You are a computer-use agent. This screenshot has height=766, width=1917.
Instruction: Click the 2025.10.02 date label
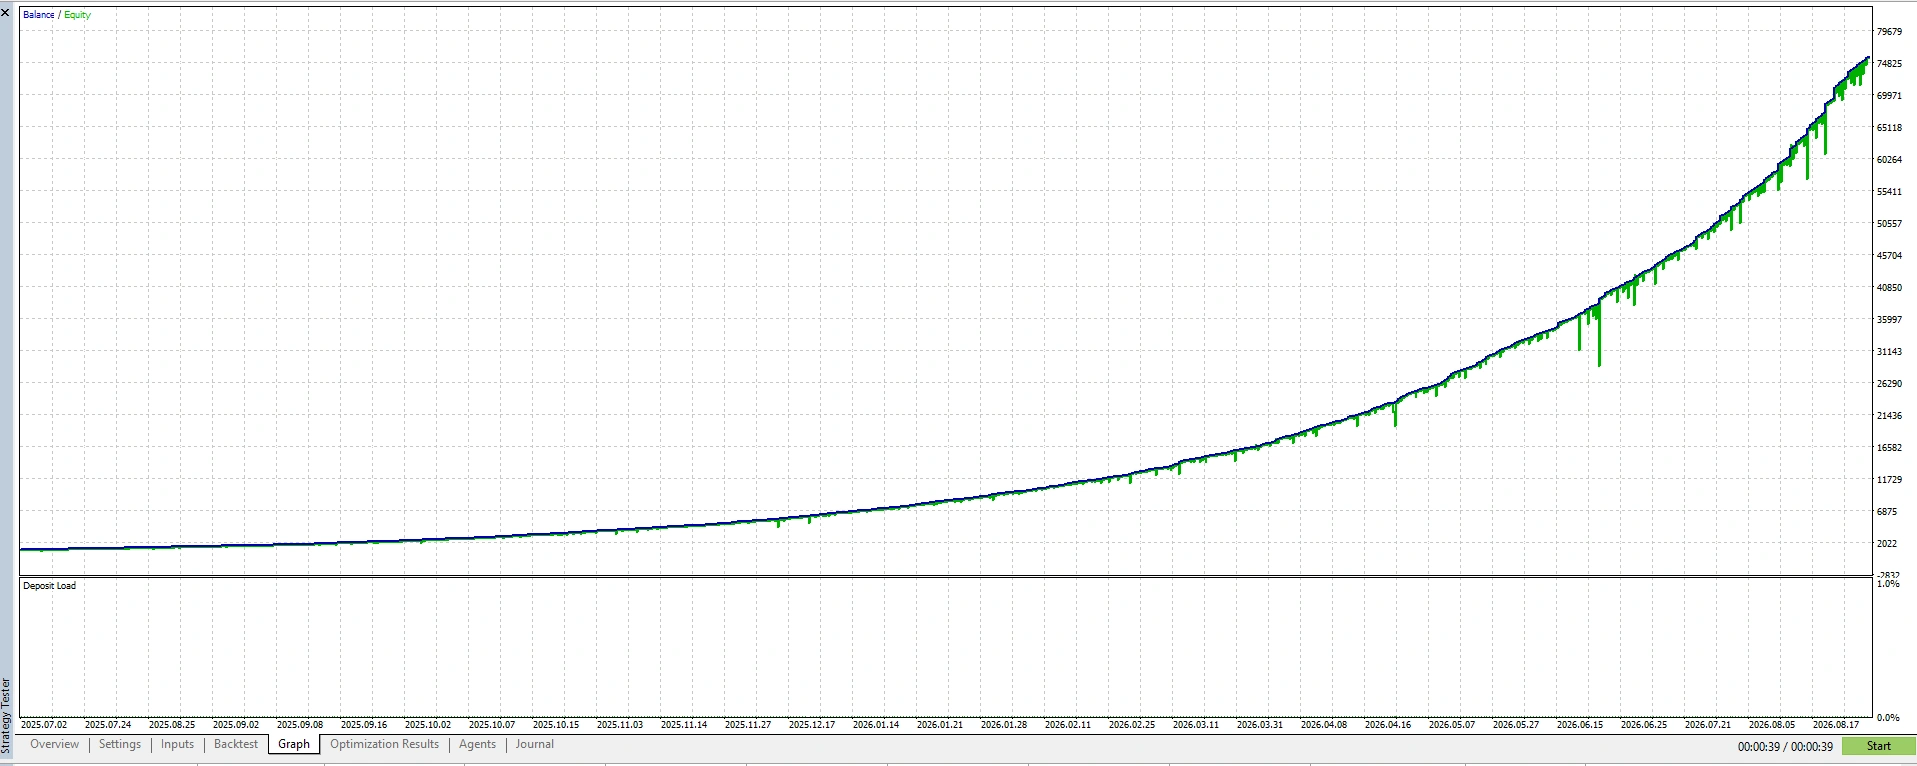click(x=428, y=725)
